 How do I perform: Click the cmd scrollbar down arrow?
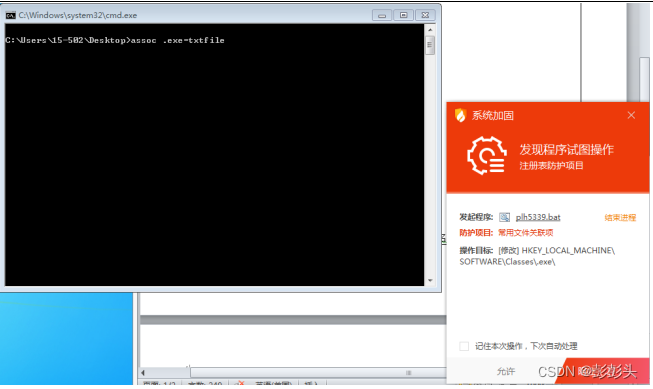430,281
